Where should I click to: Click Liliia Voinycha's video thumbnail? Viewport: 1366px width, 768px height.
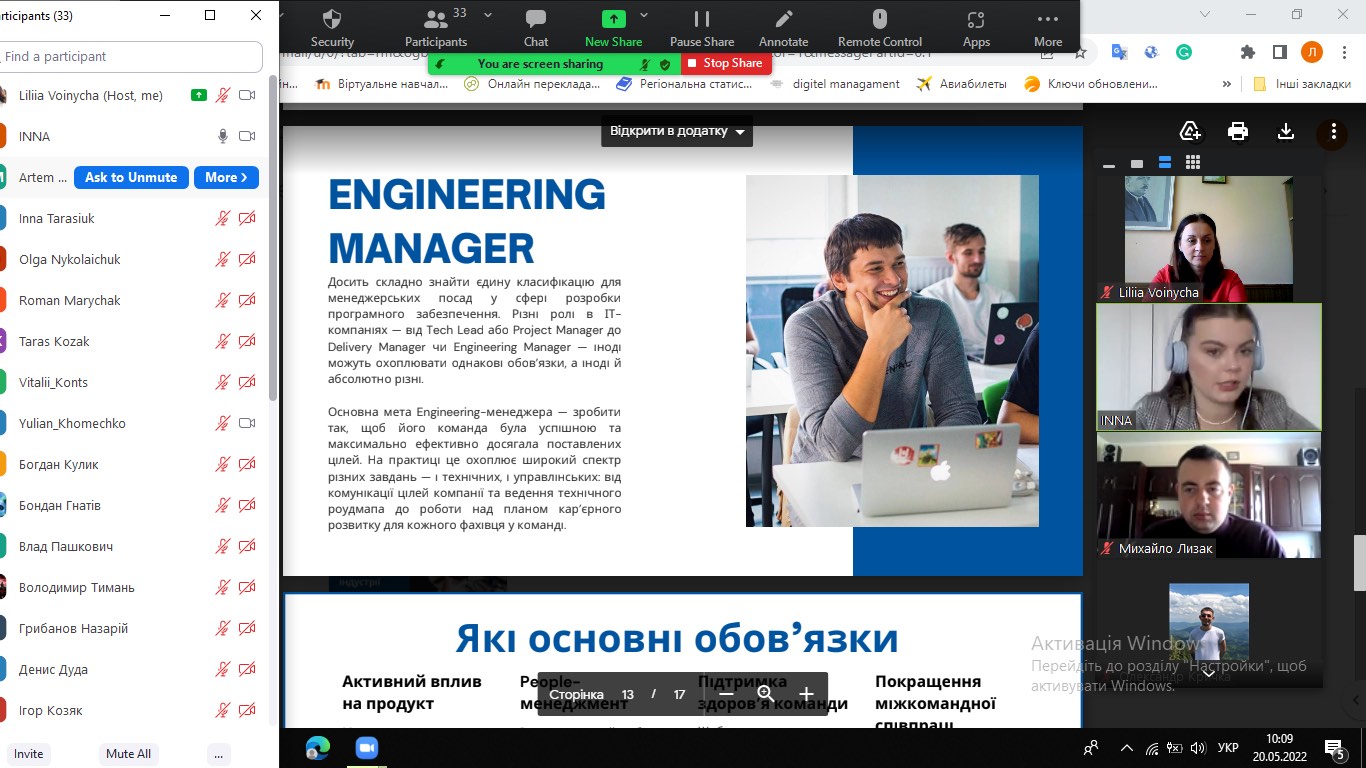(1209, 239)
